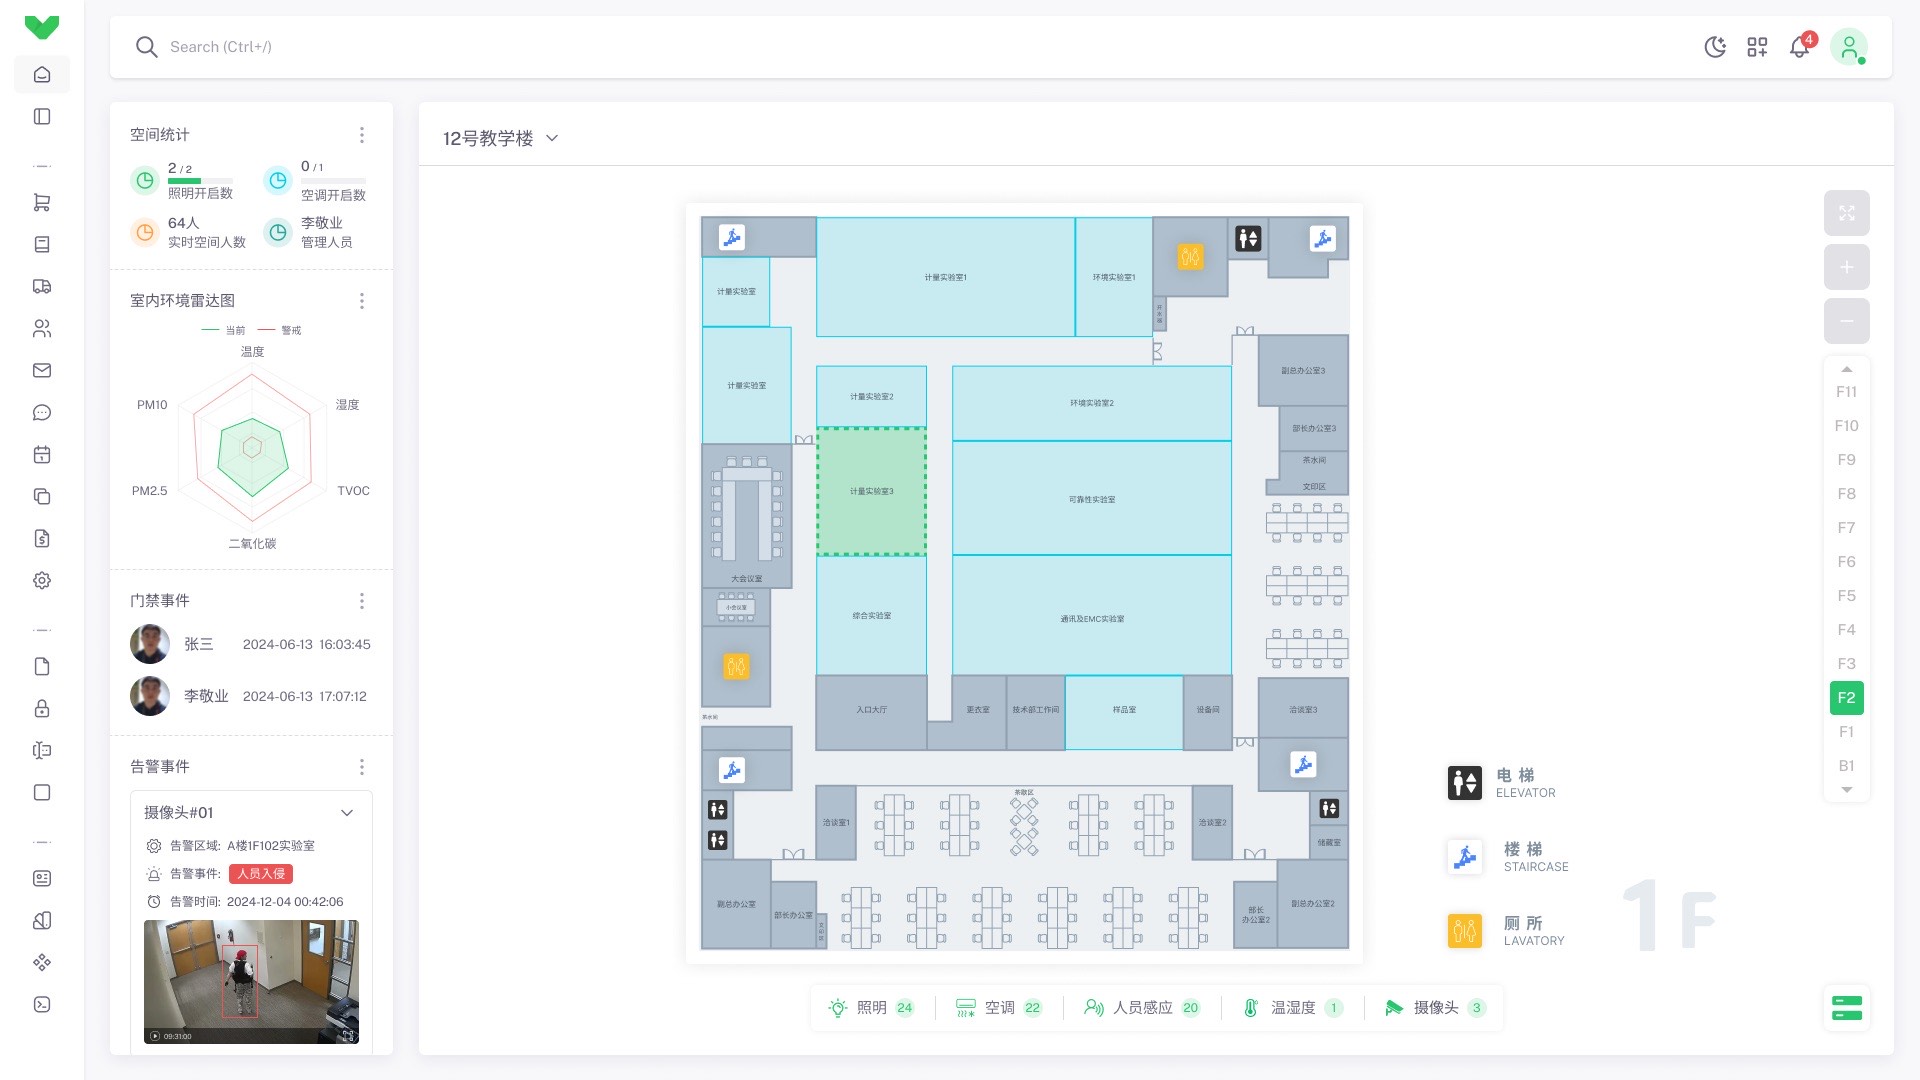Open shopping cart sidebar icon

pos(42,202)
